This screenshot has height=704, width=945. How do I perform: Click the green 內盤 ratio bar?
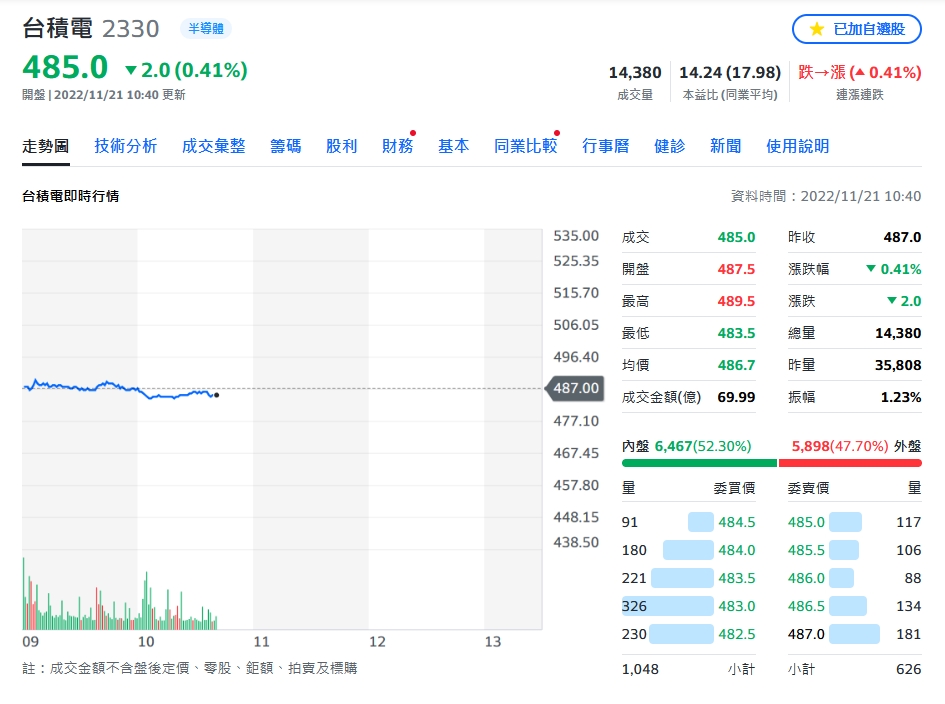(x=699, y=463)
